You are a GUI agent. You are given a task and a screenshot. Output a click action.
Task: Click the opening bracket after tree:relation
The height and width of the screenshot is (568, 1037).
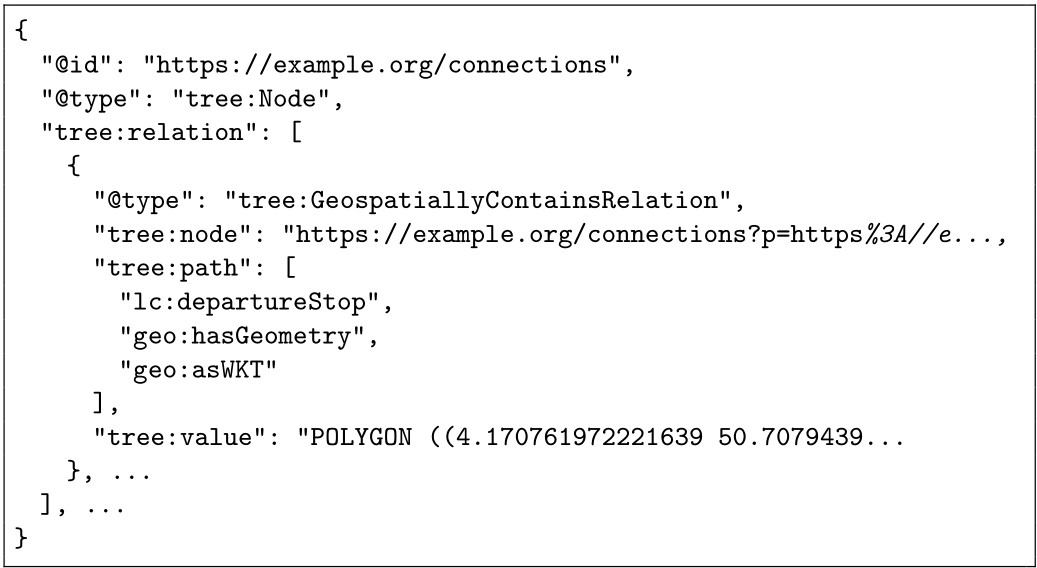(294, 134)
